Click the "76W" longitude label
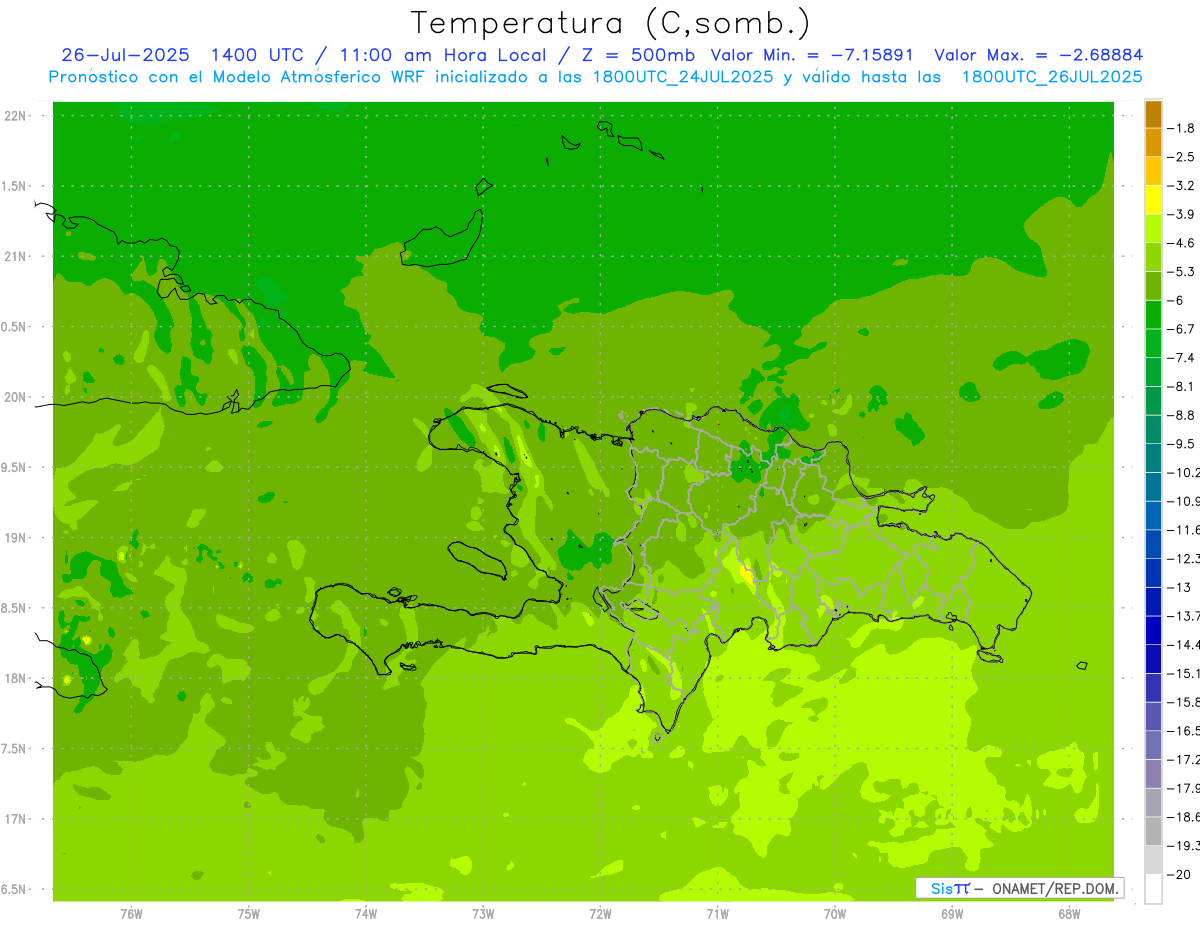Image resolution: width=1200 pixels, height=927 pixels. pyautogui.click(x=131, y=913)
